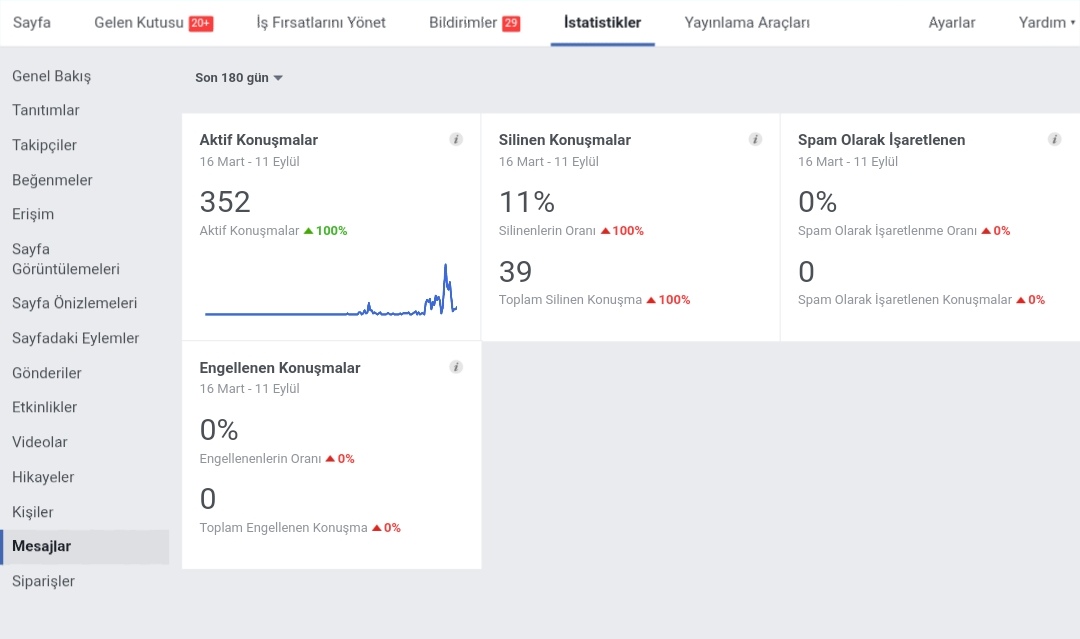Open Hikayeler in the sidebar
The image size is (1080, 639).
(43, 477)
